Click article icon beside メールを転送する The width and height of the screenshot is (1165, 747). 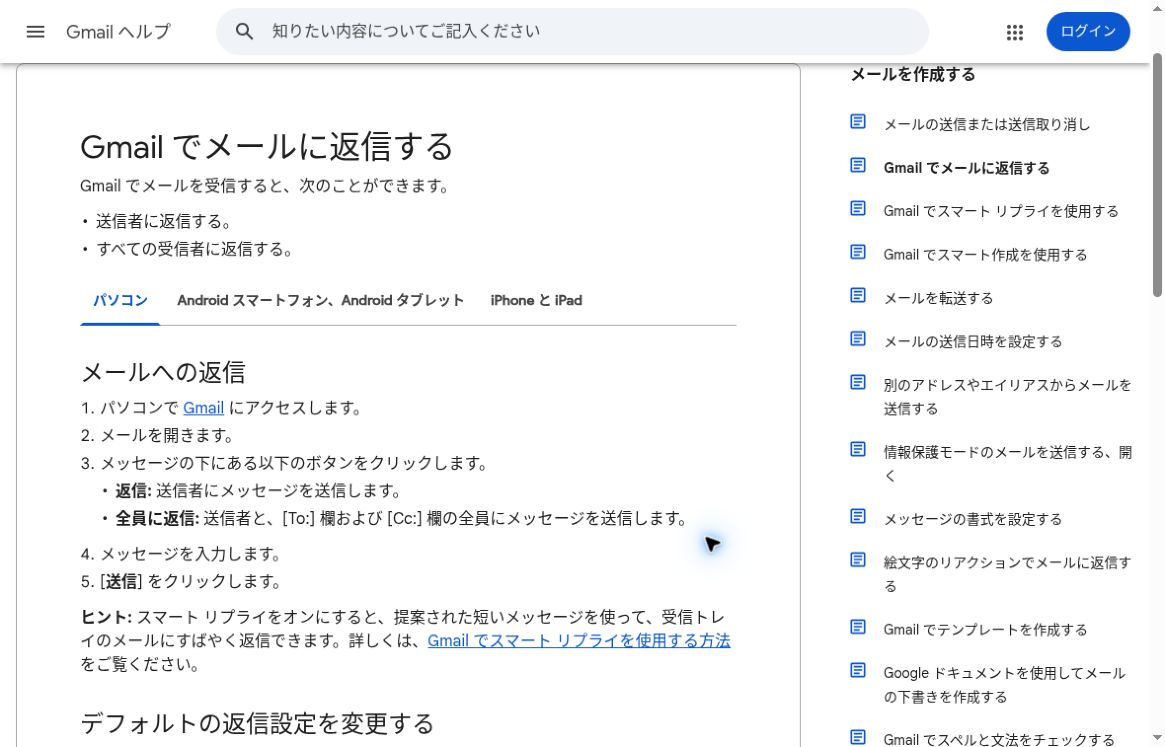857,295
